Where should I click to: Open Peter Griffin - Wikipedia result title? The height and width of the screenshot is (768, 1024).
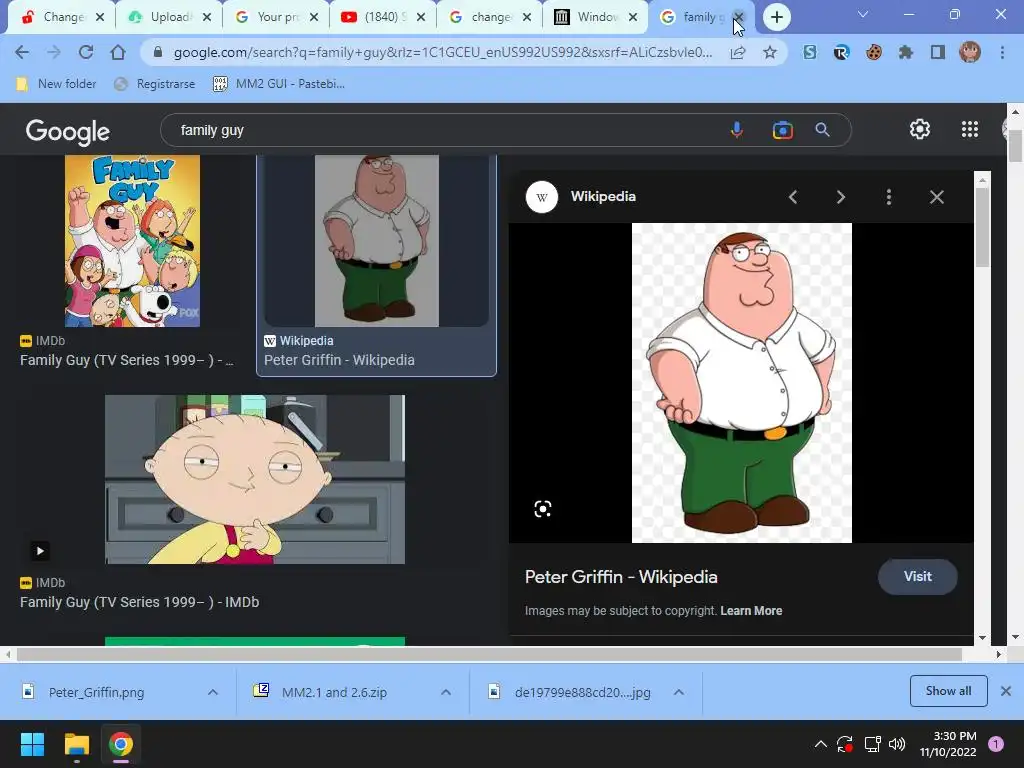point(339,360)
